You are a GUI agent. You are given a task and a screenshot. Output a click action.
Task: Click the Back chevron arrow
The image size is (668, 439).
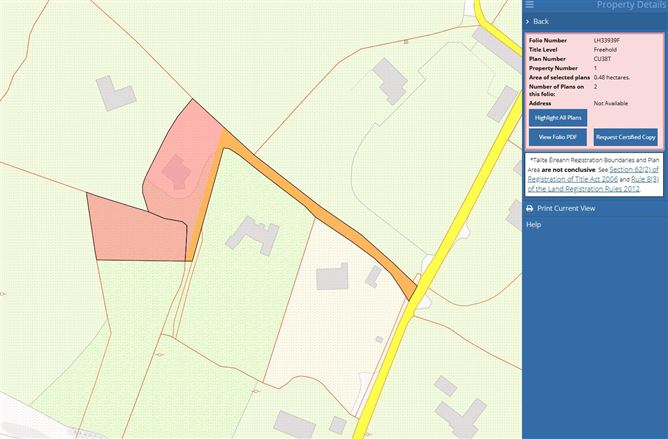click(529, 21)
